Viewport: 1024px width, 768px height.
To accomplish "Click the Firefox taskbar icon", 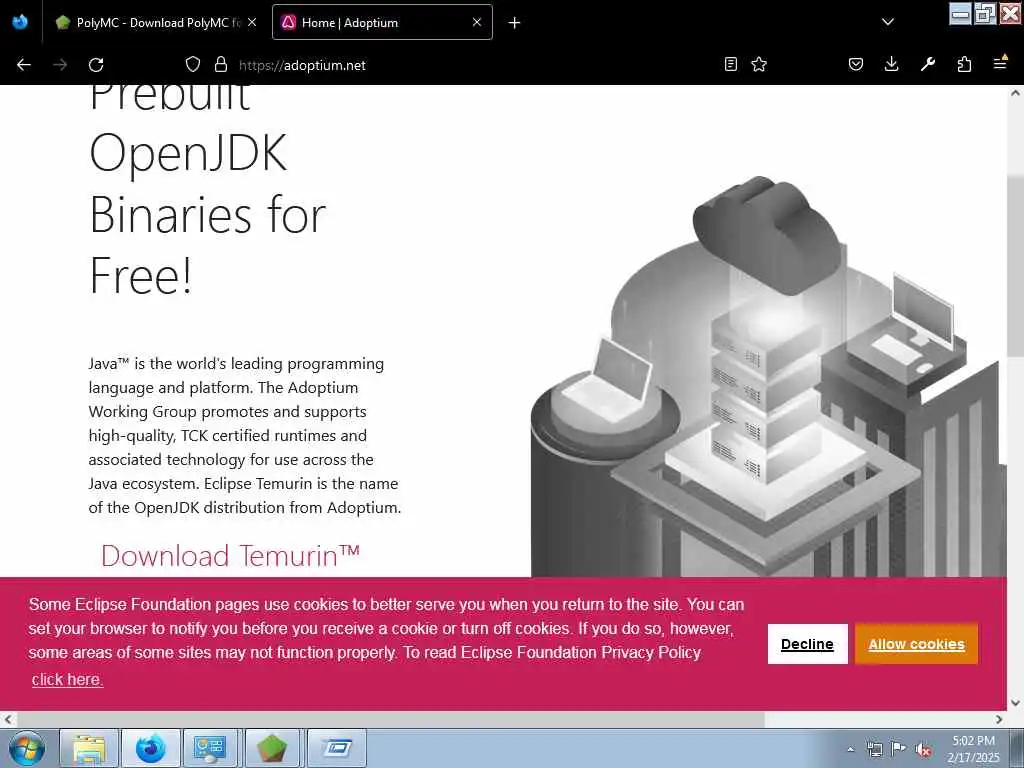I will tap(151, 748).
